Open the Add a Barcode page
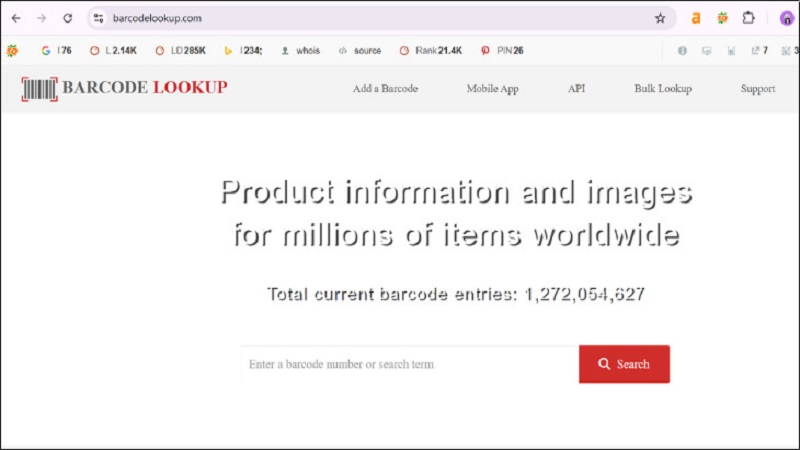 pos(385,89)
